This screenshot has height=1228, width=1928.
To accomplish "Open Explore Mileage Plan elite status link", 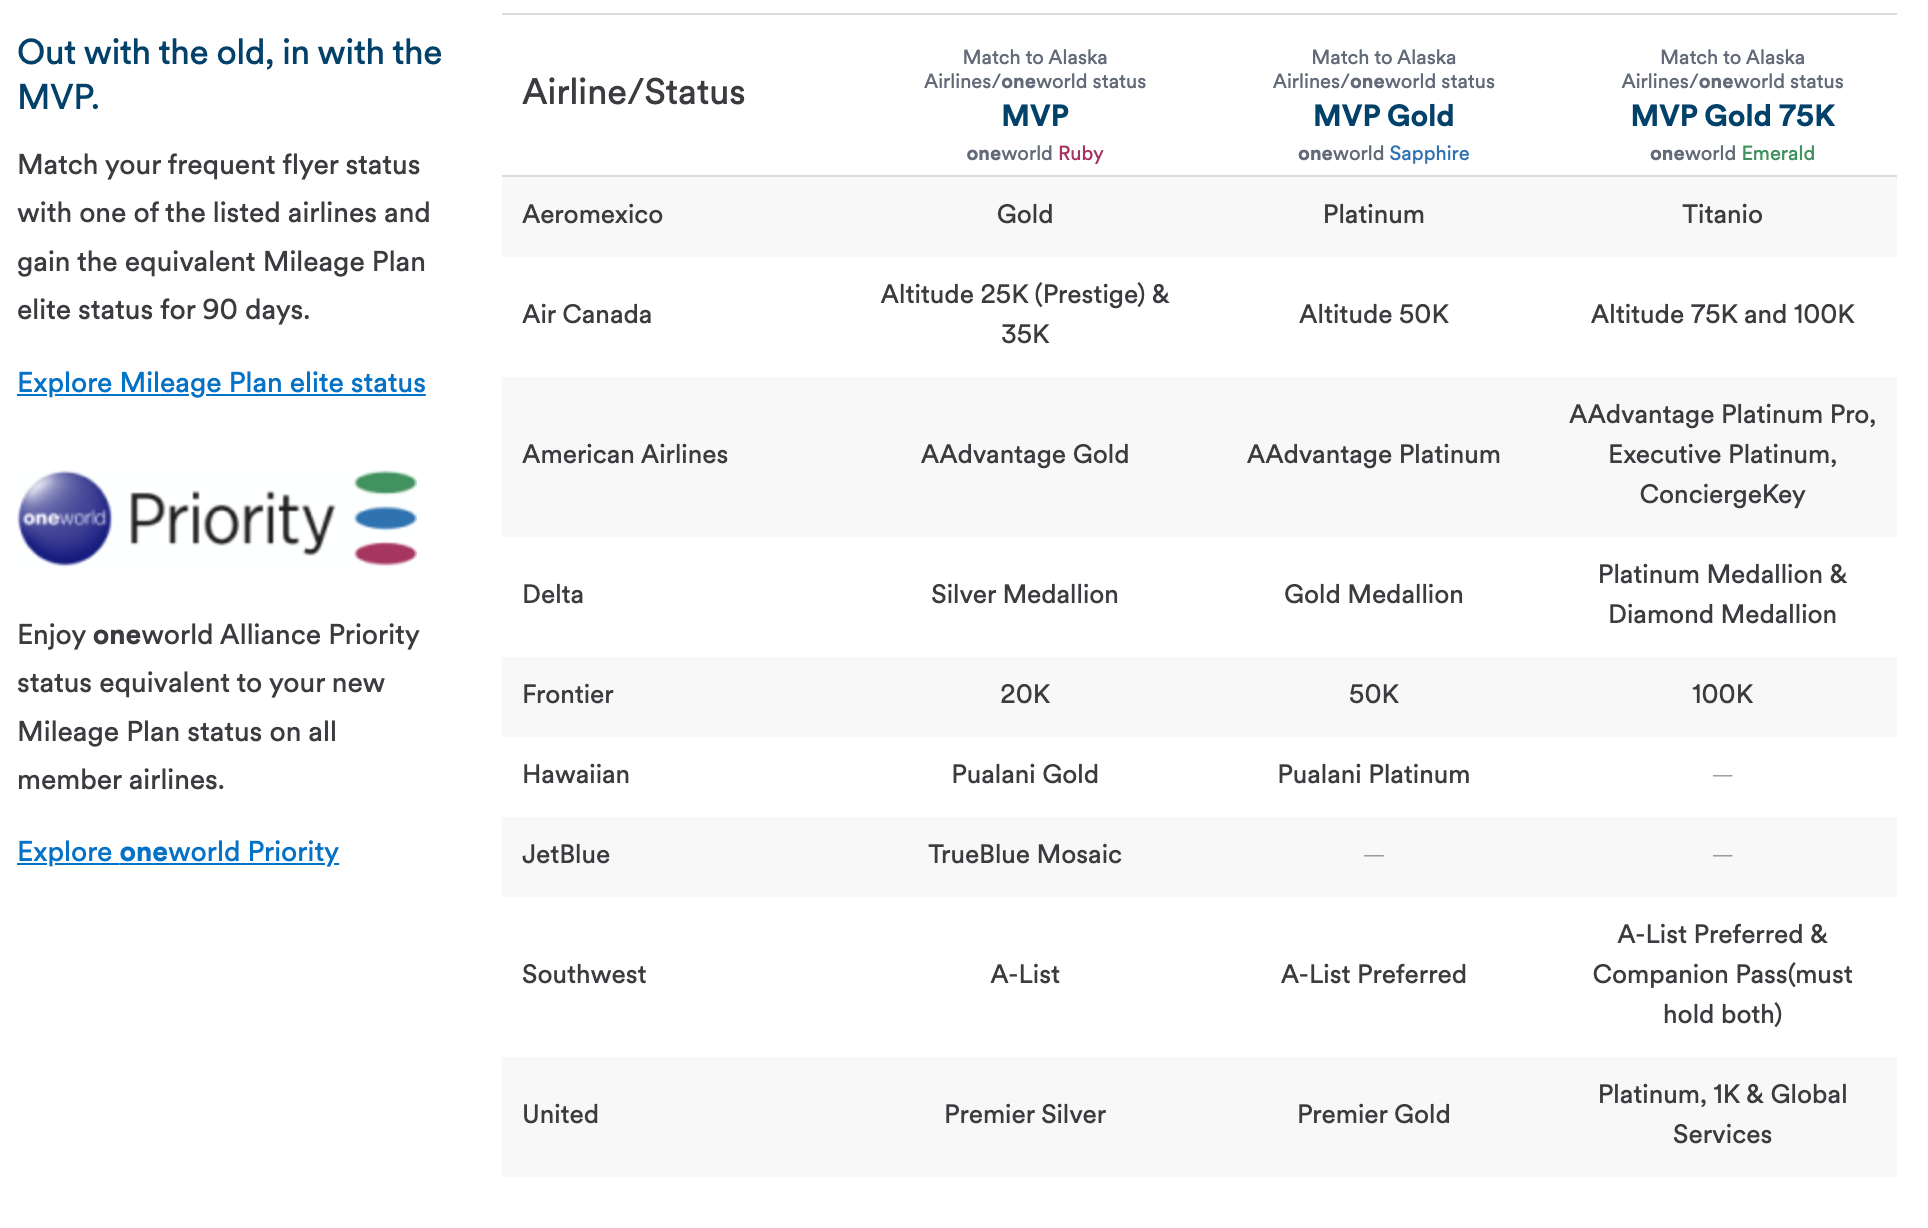I will coord(221,383).
